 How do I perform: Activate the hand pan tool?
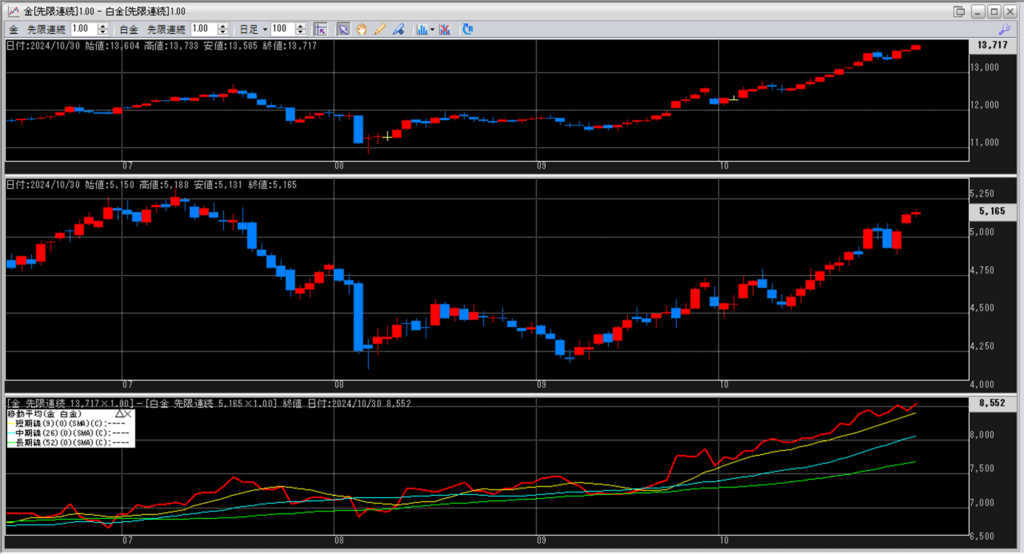click(361, 29)
